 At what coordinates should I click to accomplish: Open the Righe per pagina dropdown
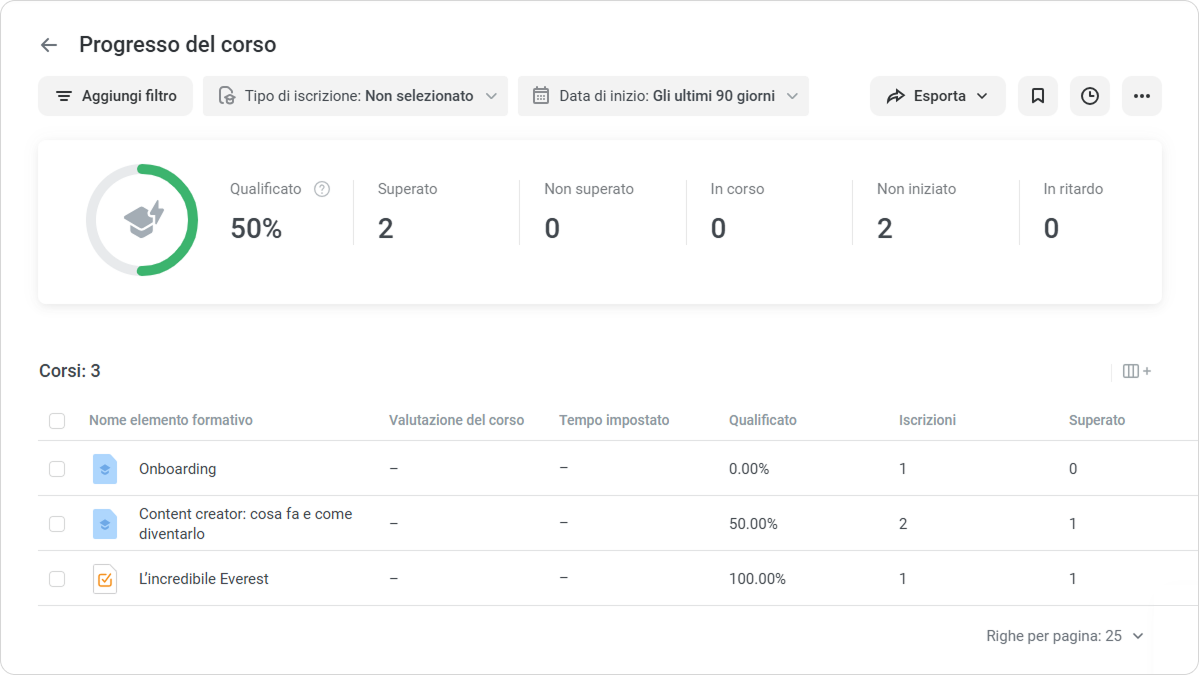click(1065, 636)
